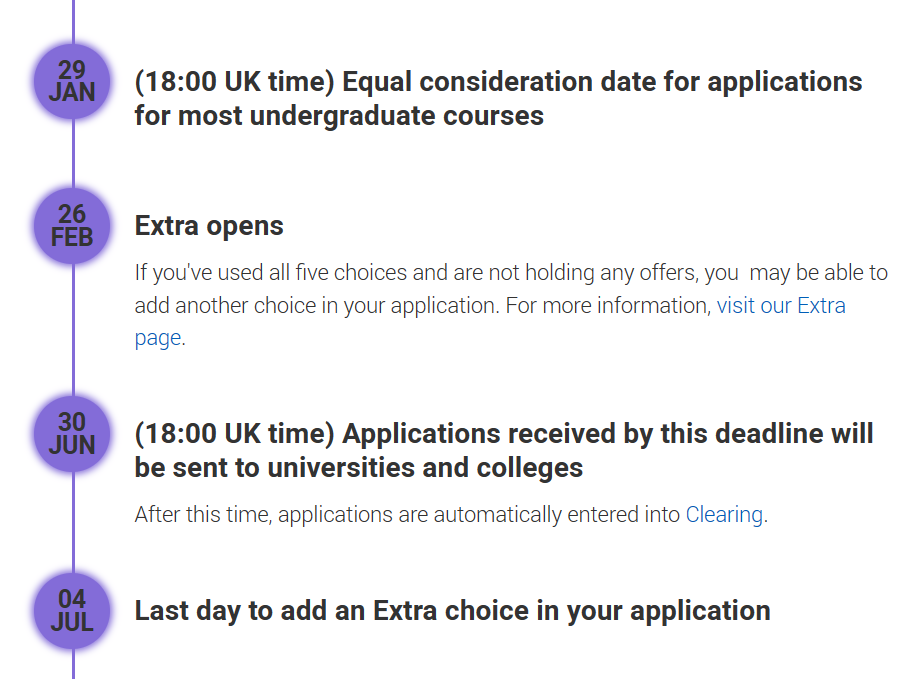Click the timeline line below 04 JUL
The width and height of the screenshot is (922, 679).
74,664
